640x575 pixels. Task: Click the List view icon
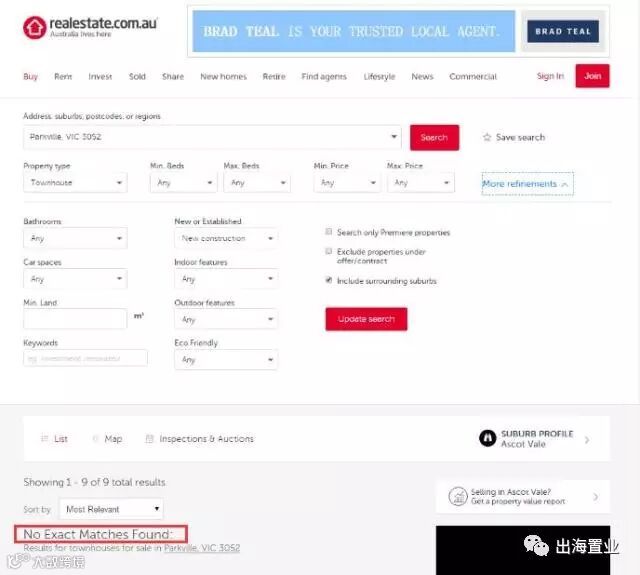click(44, 439)
